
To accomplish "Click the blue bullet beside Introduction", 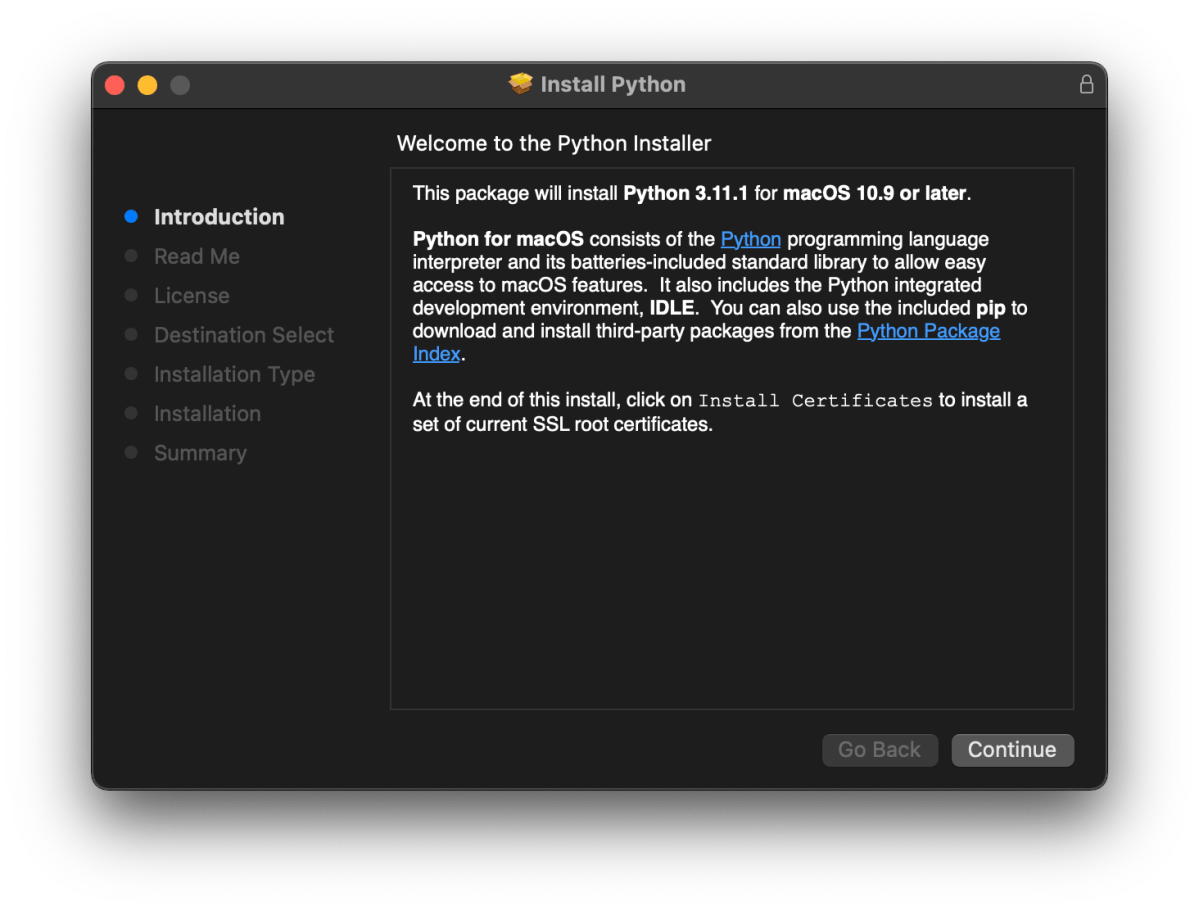I will [131, 216].
